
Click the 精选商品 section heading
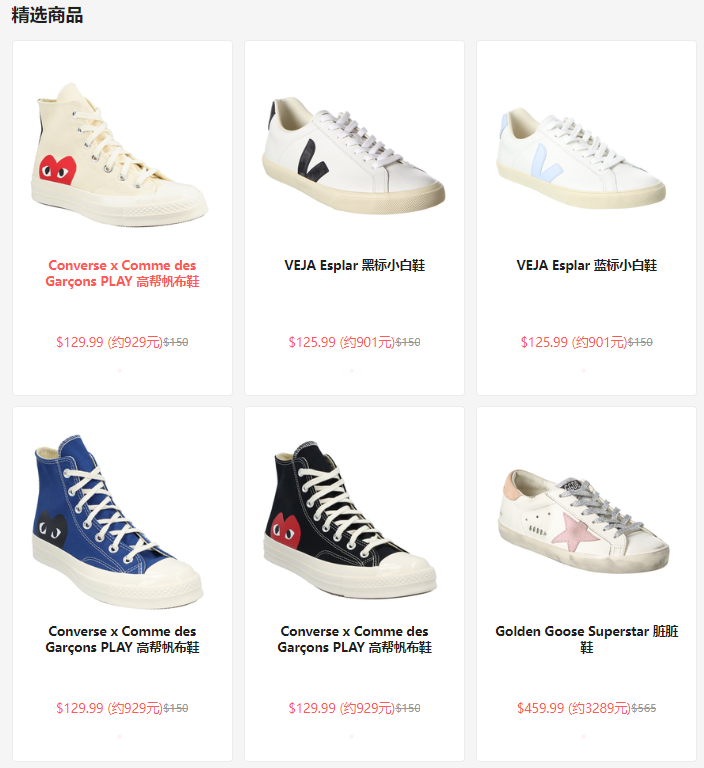(47, 15)
